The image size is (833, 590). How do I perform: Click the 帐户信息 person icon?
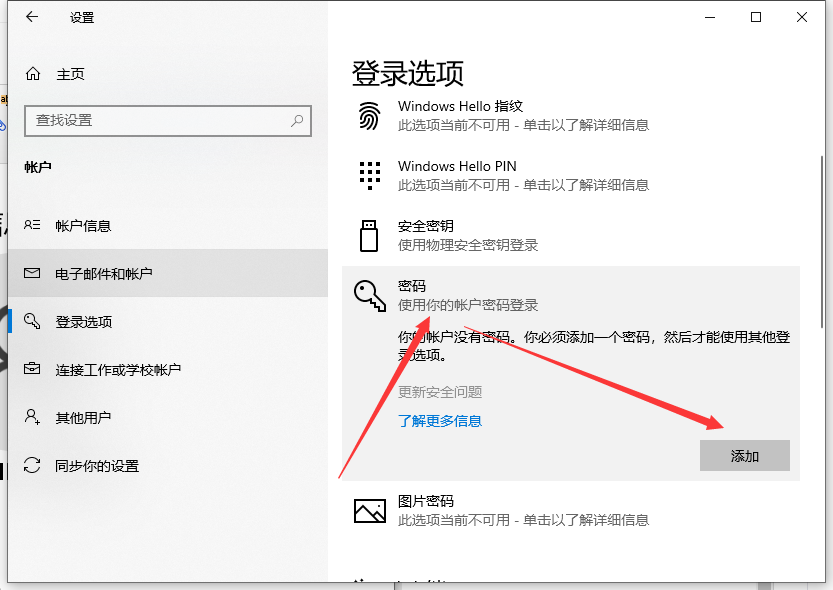(31, 225)
